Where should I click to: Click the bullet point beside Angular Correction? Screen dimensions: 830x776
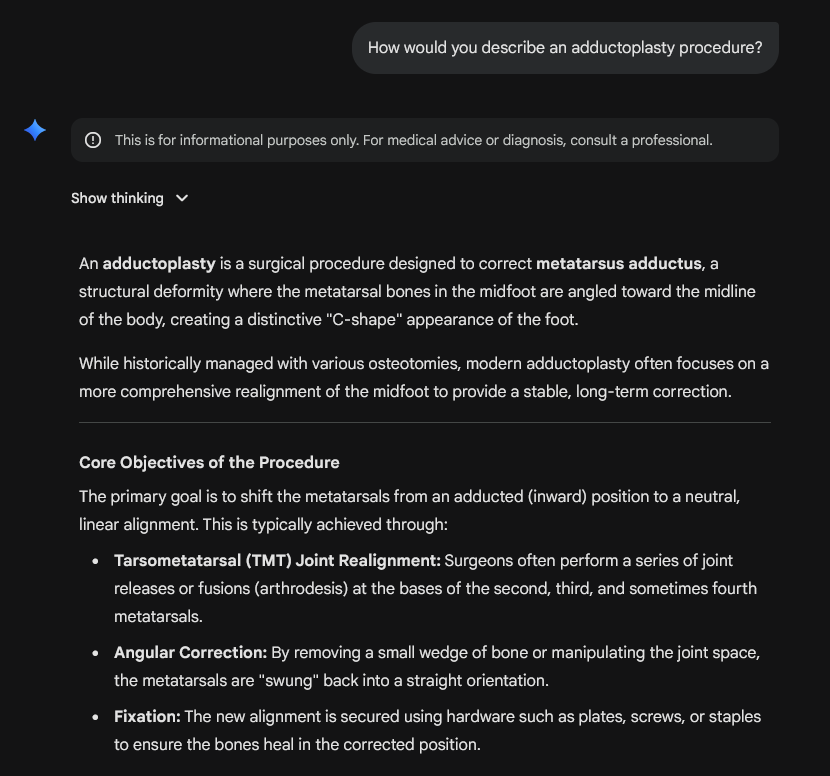(x=95, y=654)
